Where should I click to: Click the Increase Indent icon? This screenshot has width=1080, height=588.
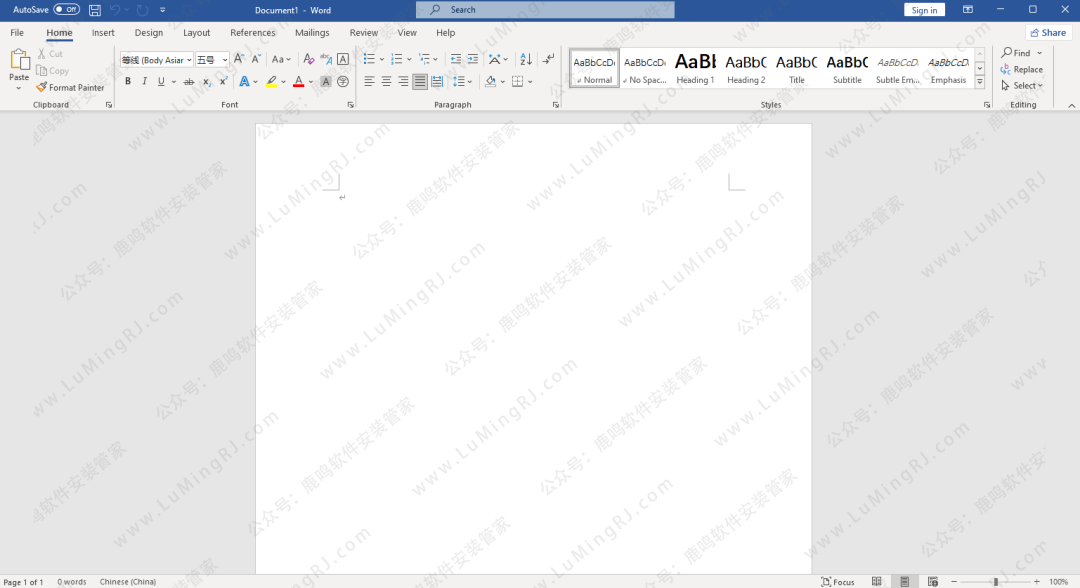point(472,59)
